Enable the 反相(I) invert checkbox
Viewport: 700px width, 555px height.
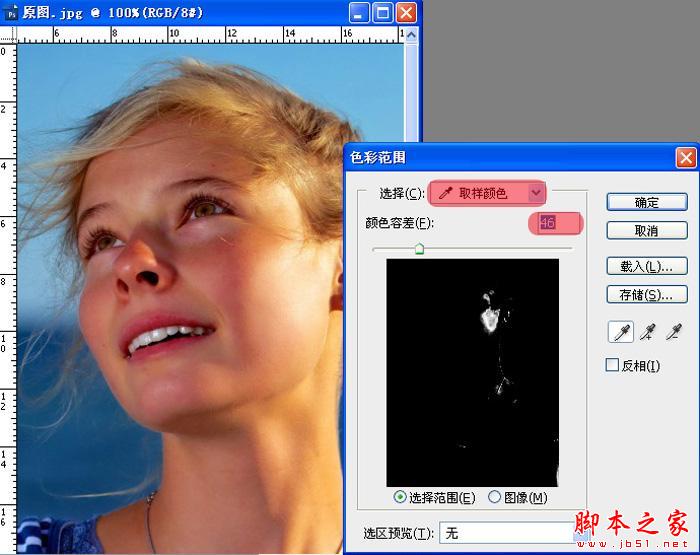click(x=612, y=365)
